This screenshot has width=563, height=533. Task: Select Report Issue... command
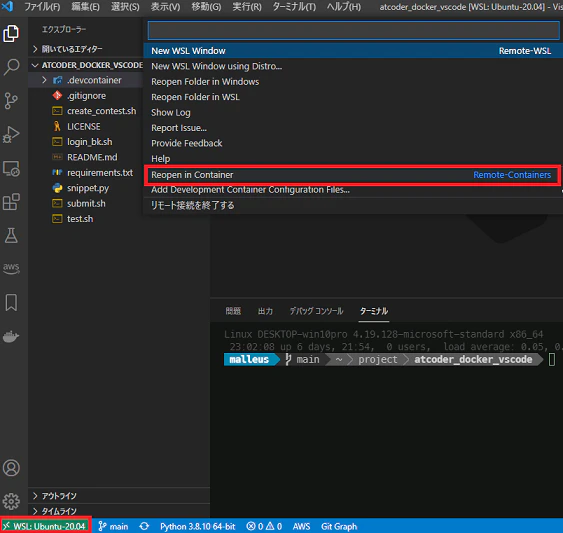353,128
